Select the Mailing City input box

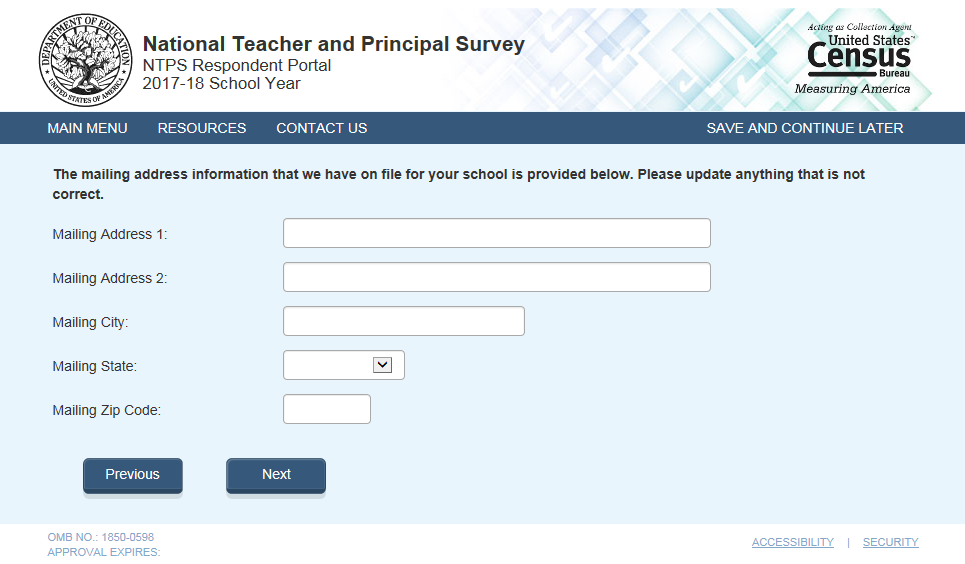[403, 321]
